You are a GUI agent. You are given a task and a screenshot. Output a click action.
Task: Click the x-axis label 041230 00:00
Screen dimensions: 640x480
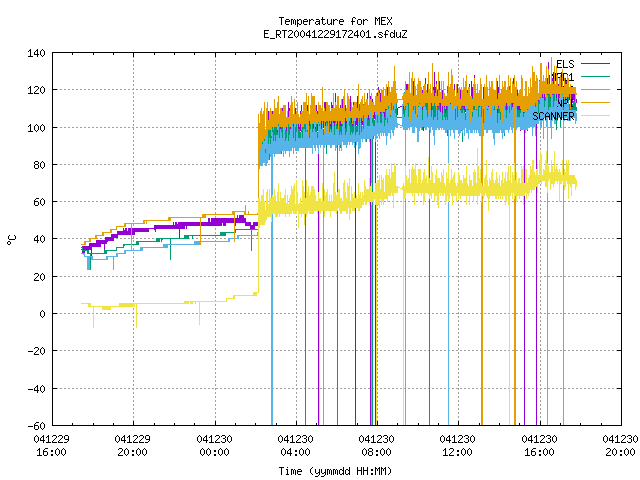(x=214, y=446)
